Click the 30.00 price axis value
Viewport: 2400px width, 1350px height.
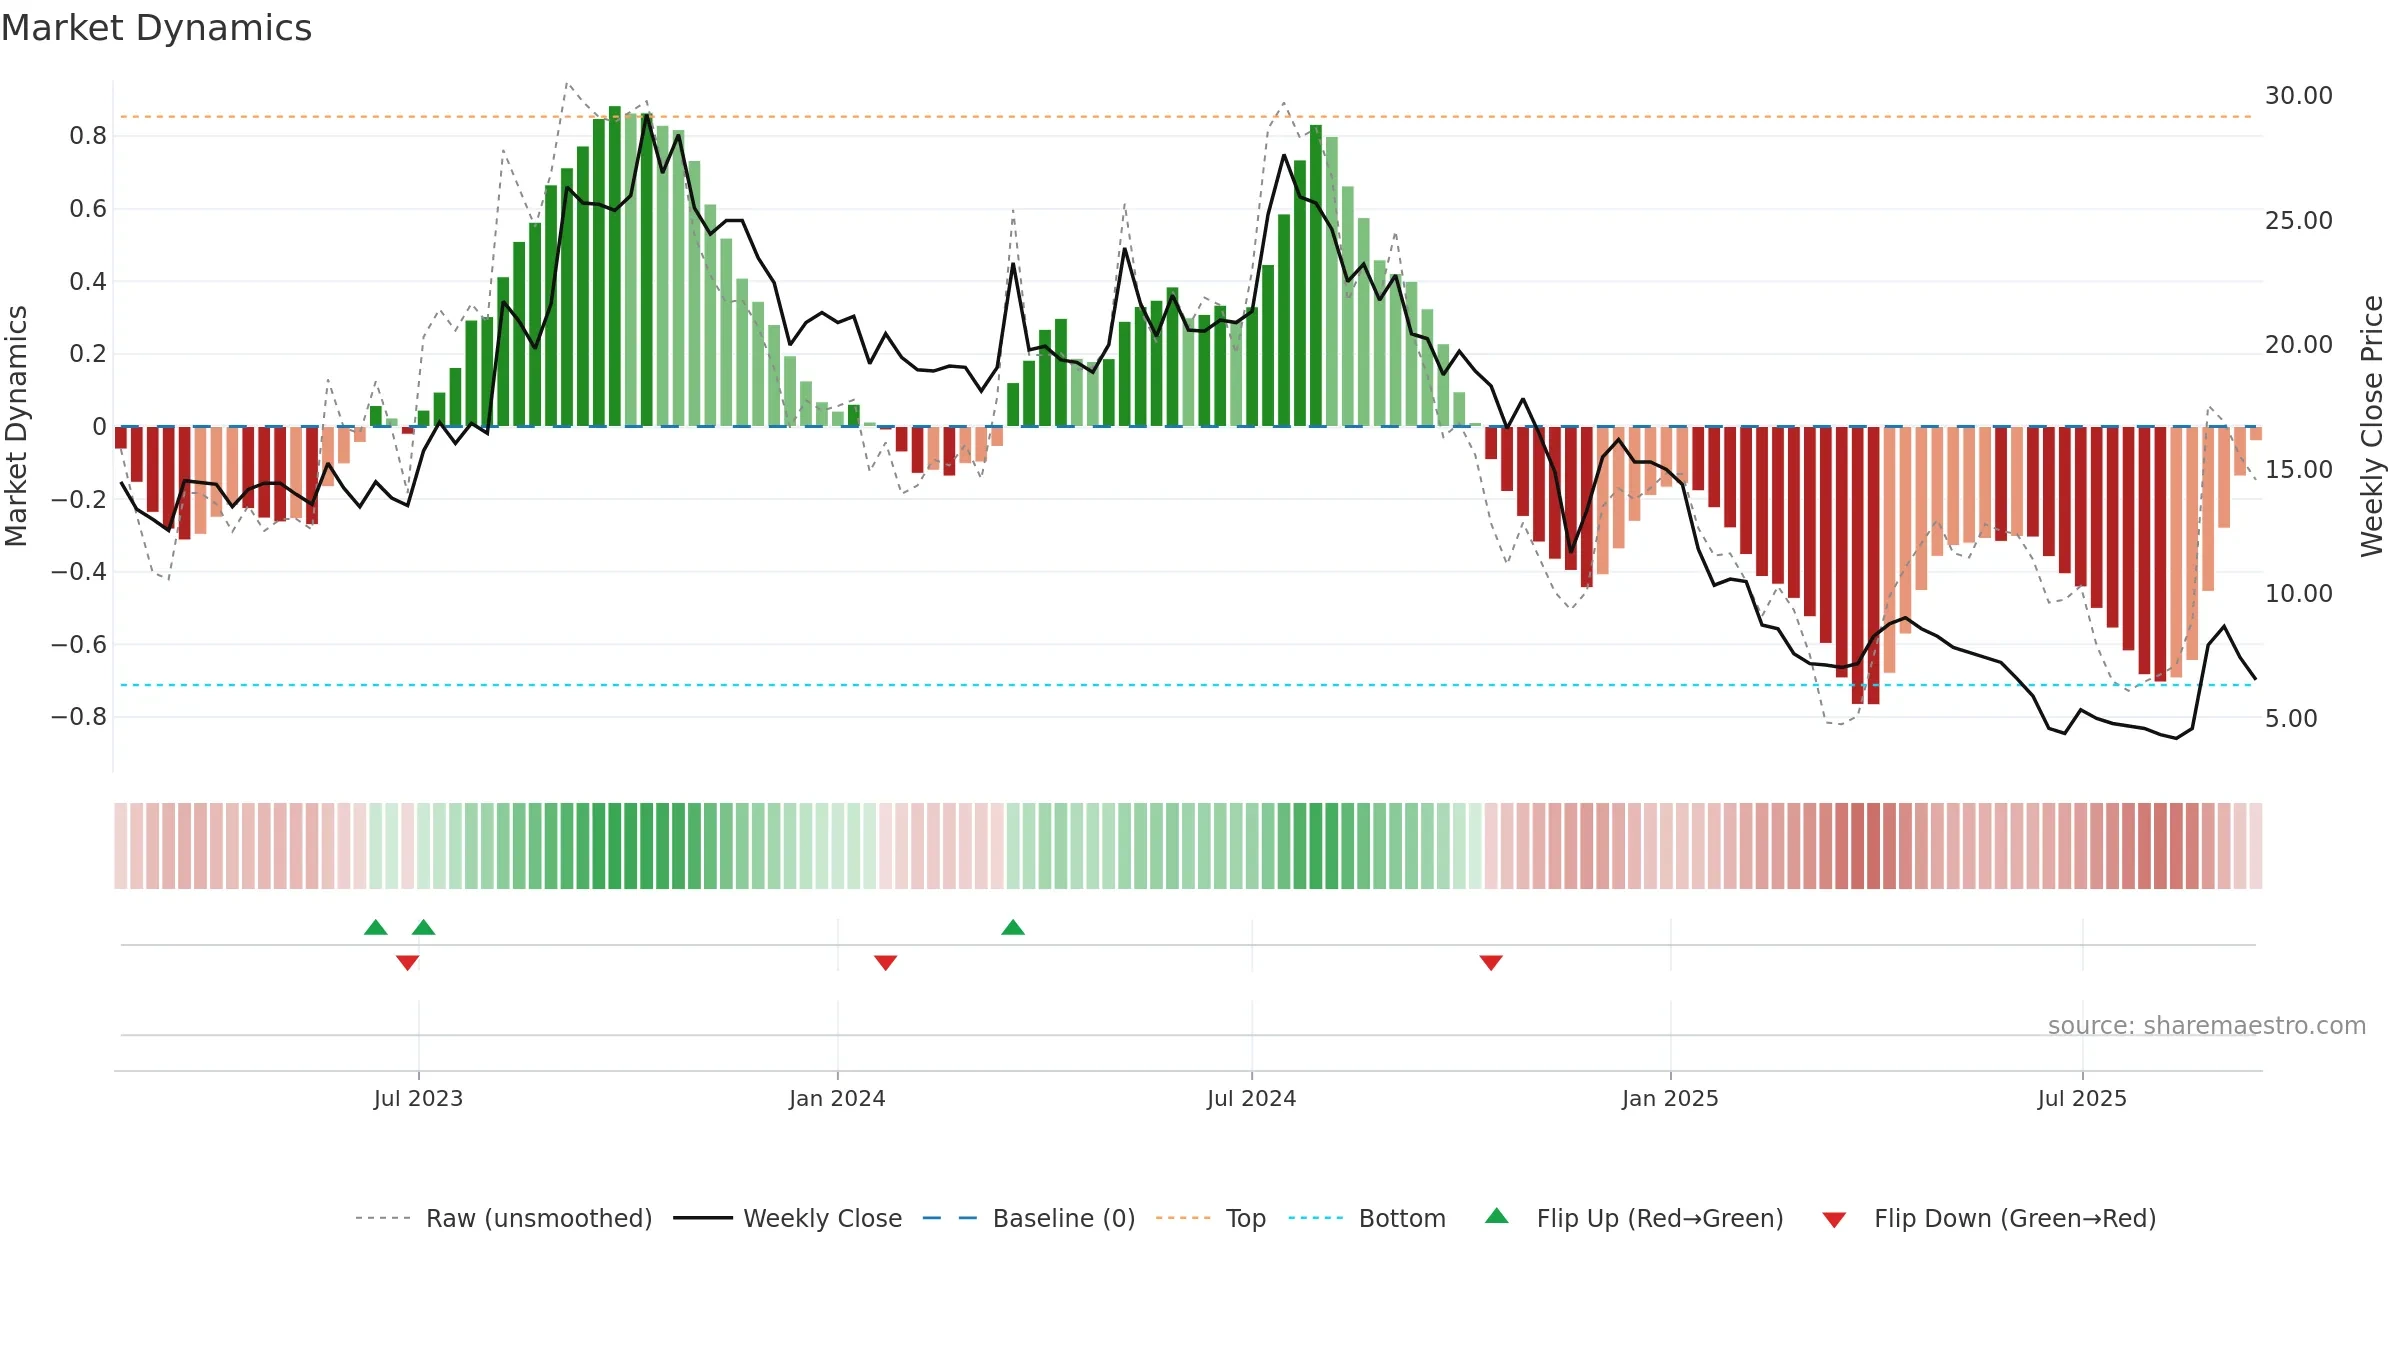[x=2298, y=96]
